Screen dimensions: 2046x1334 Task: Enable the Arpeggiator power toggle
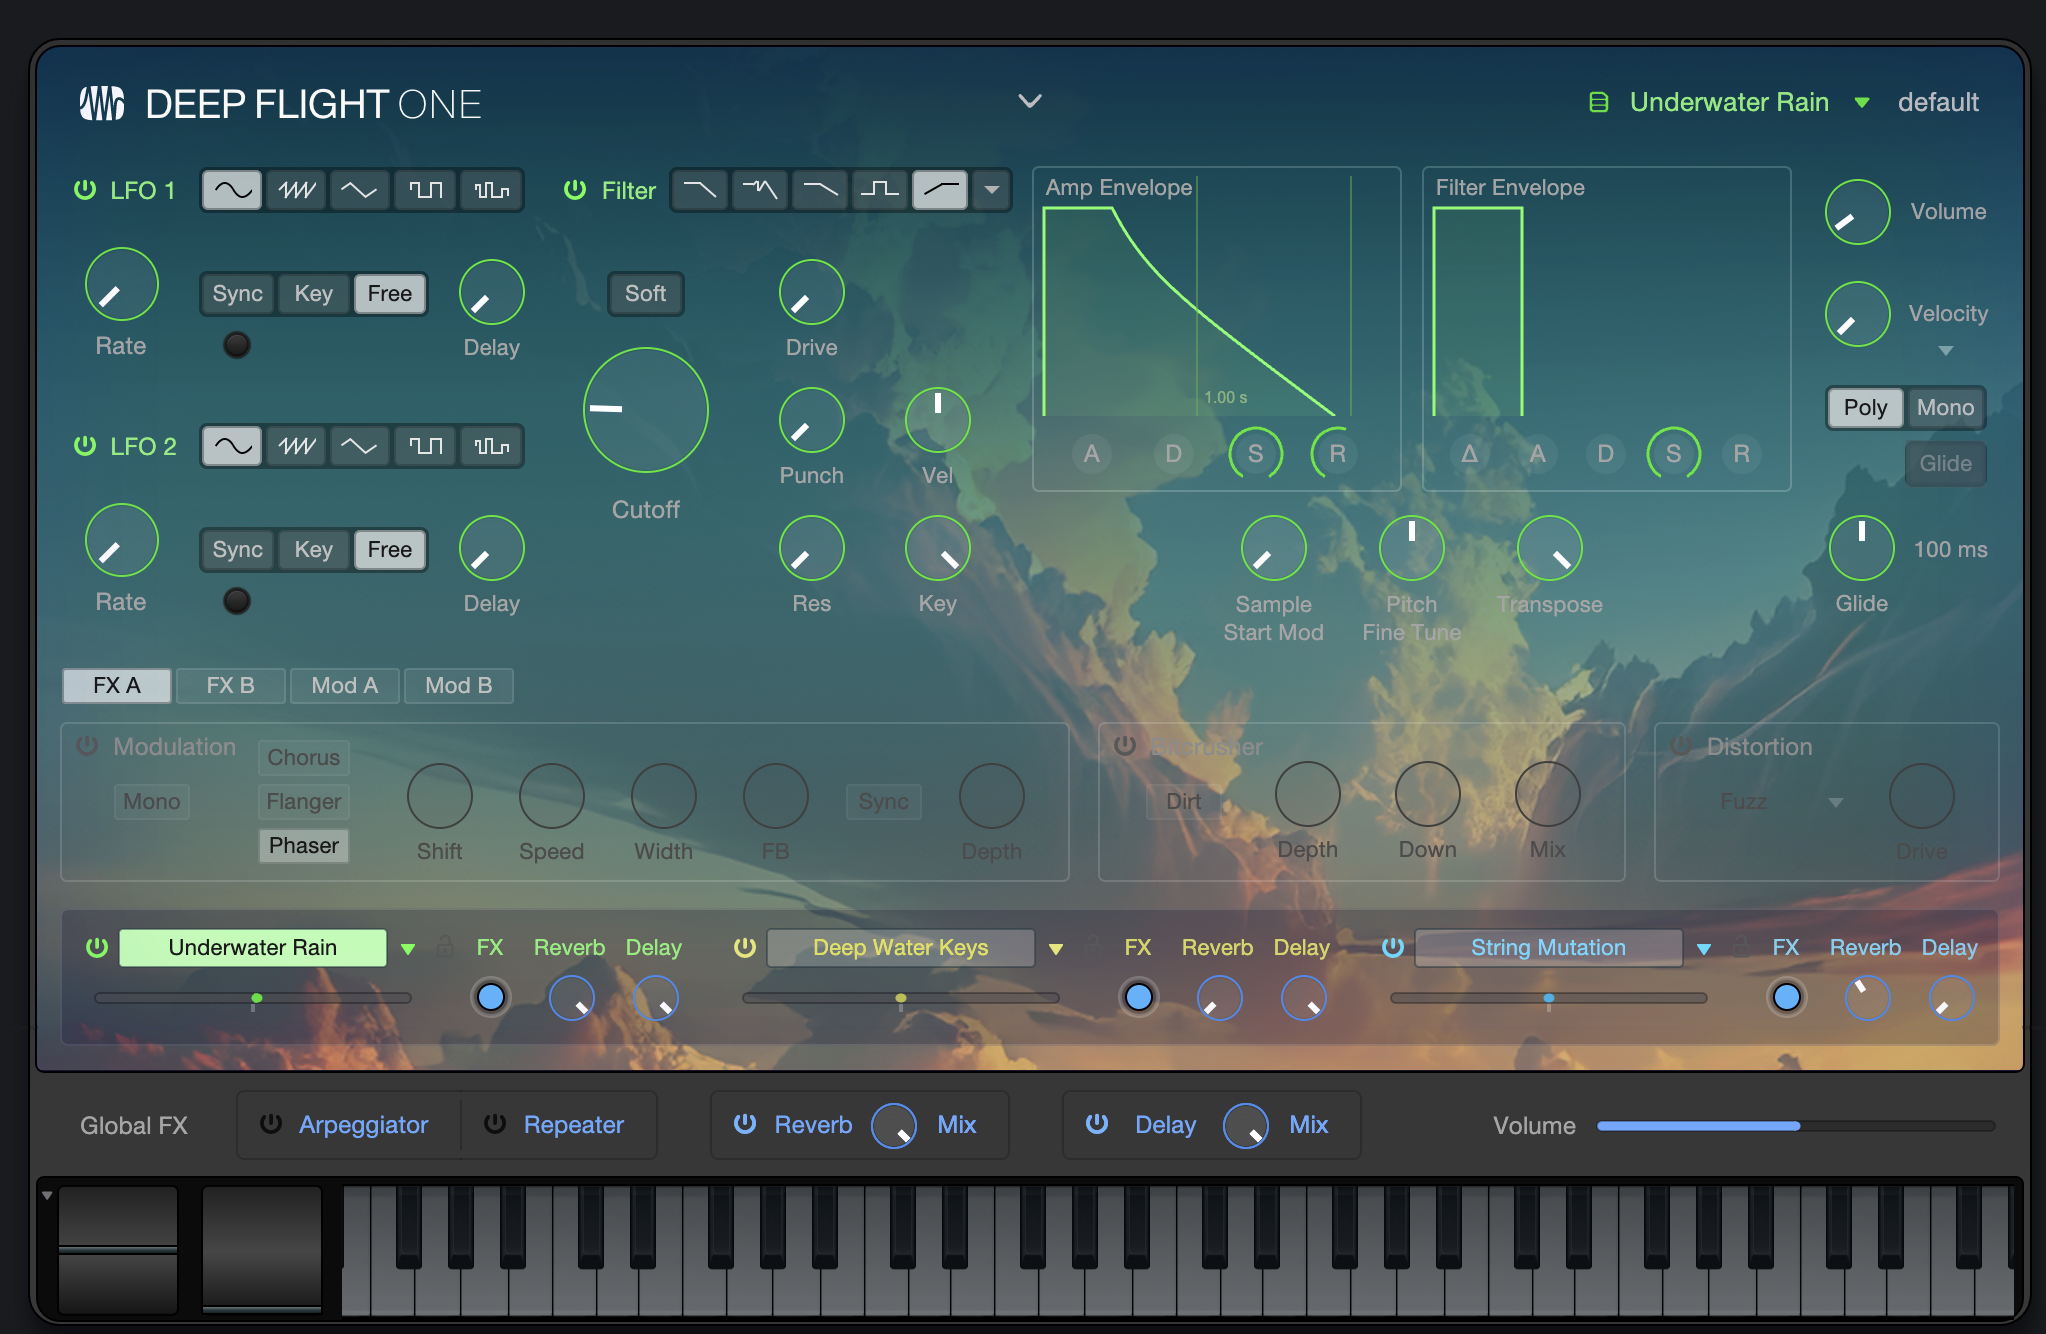(270, 1124)
